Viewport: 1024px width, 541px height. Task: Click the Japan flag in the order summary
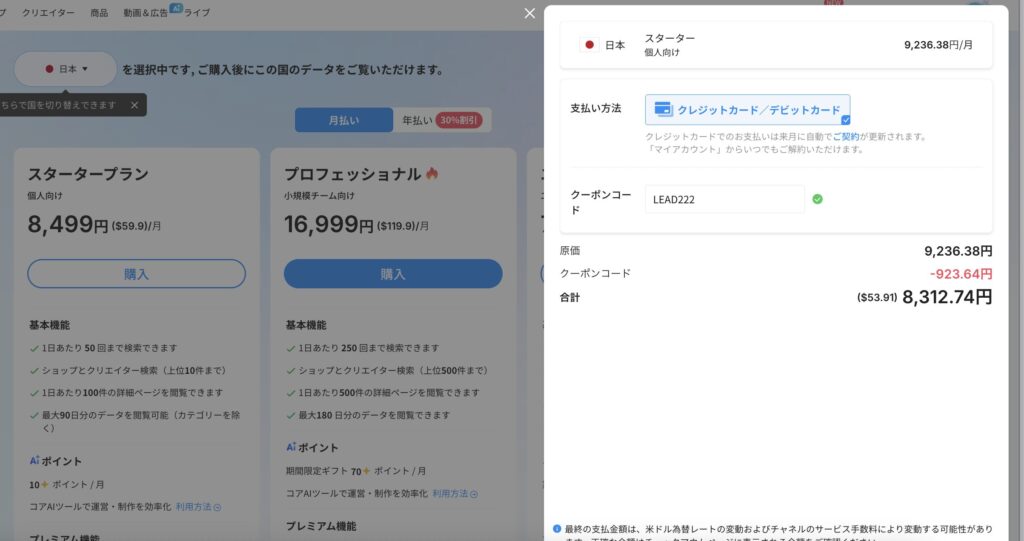(x=589, y=45)
